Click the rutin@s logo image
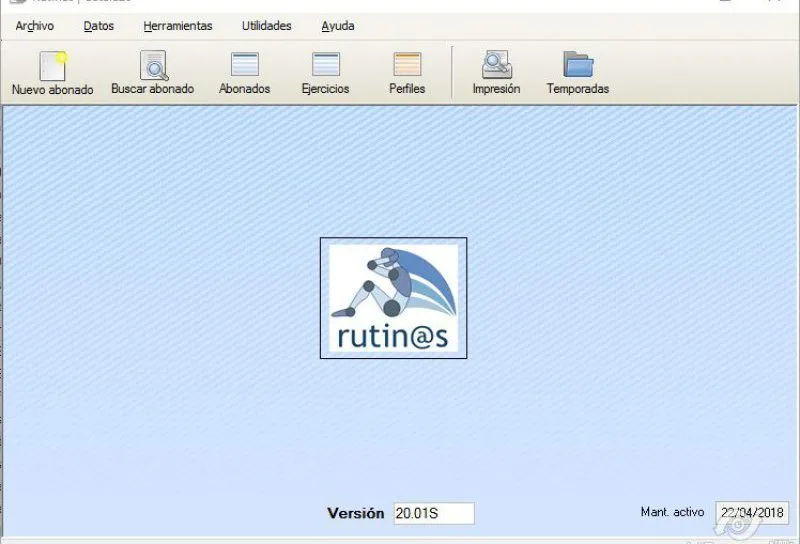 pos(393,298)
